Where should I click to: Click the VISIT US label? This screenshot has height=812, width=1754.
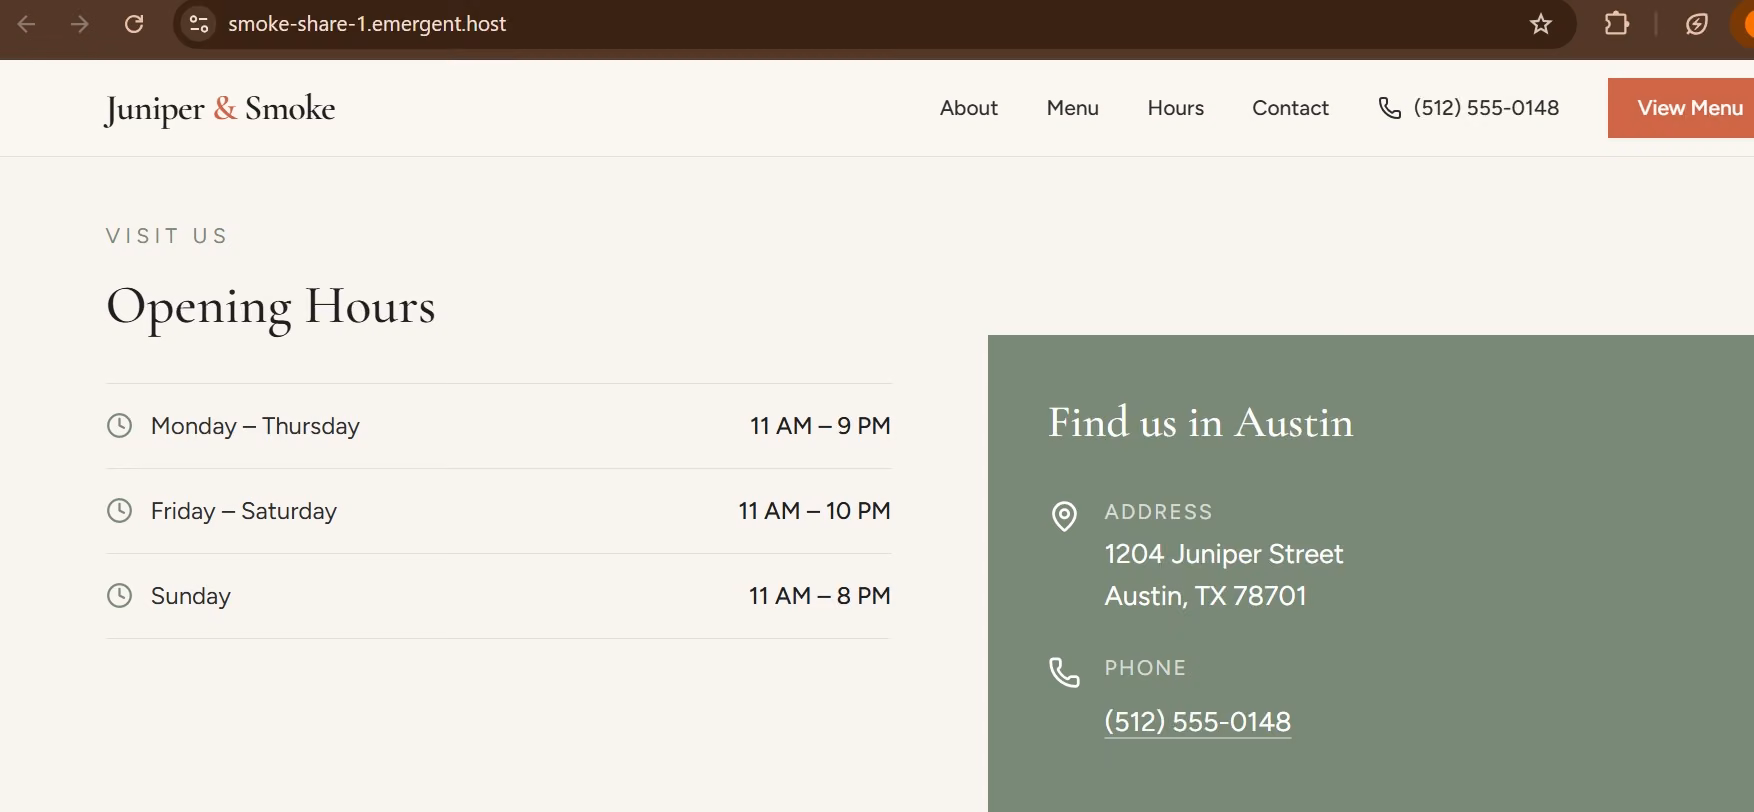click(167, 236)
